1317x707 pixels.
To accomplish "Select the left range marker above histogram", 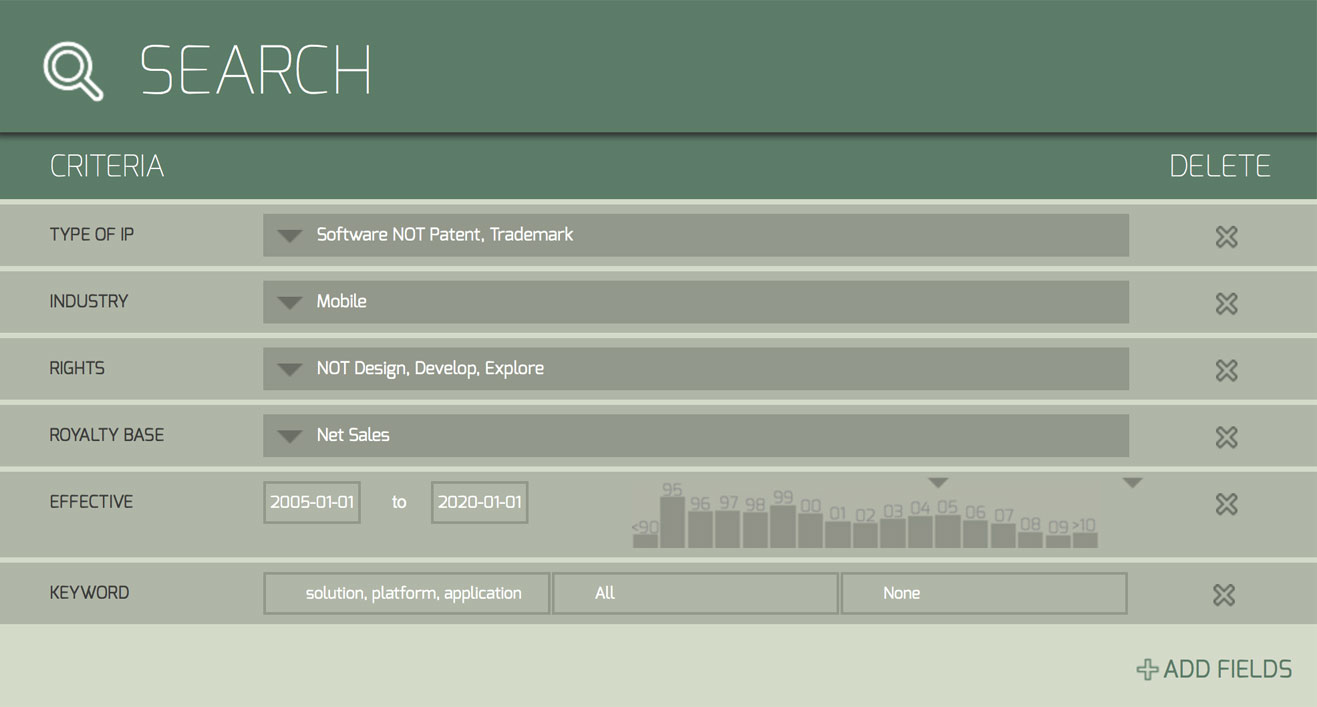I will 938,483.
